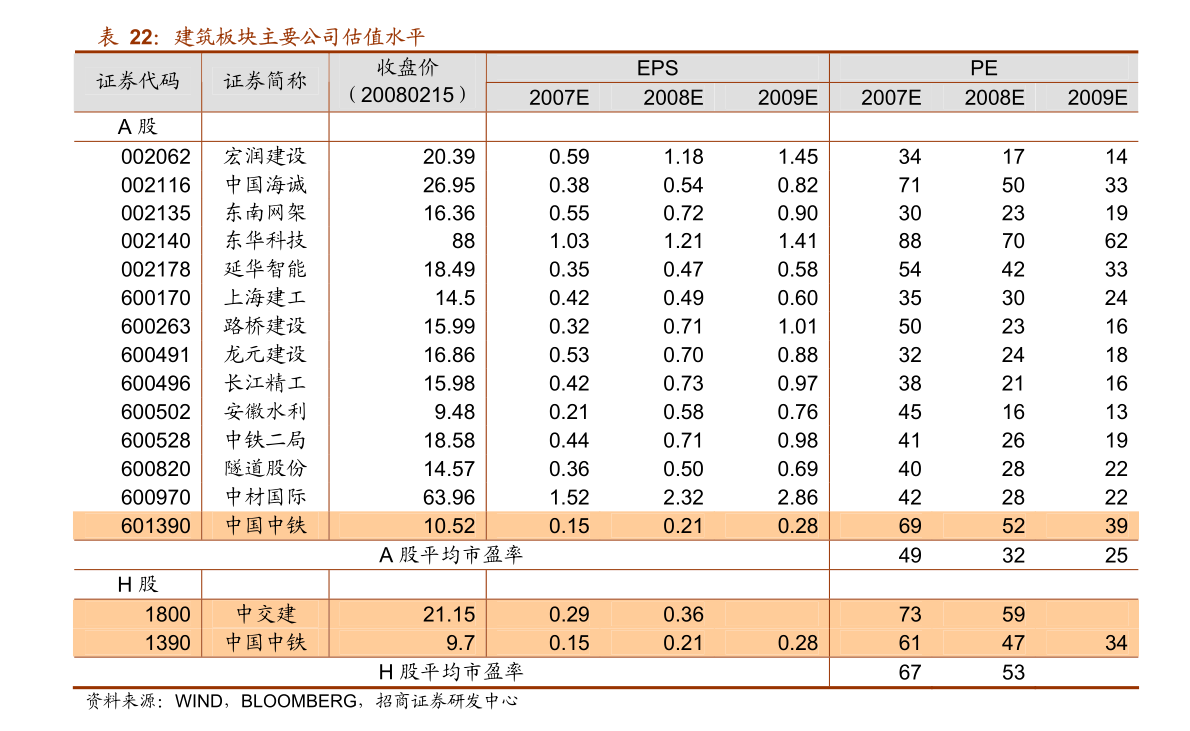
Task: Click the 收盘价（20080215）header cell
Action: tap(406, 82)
